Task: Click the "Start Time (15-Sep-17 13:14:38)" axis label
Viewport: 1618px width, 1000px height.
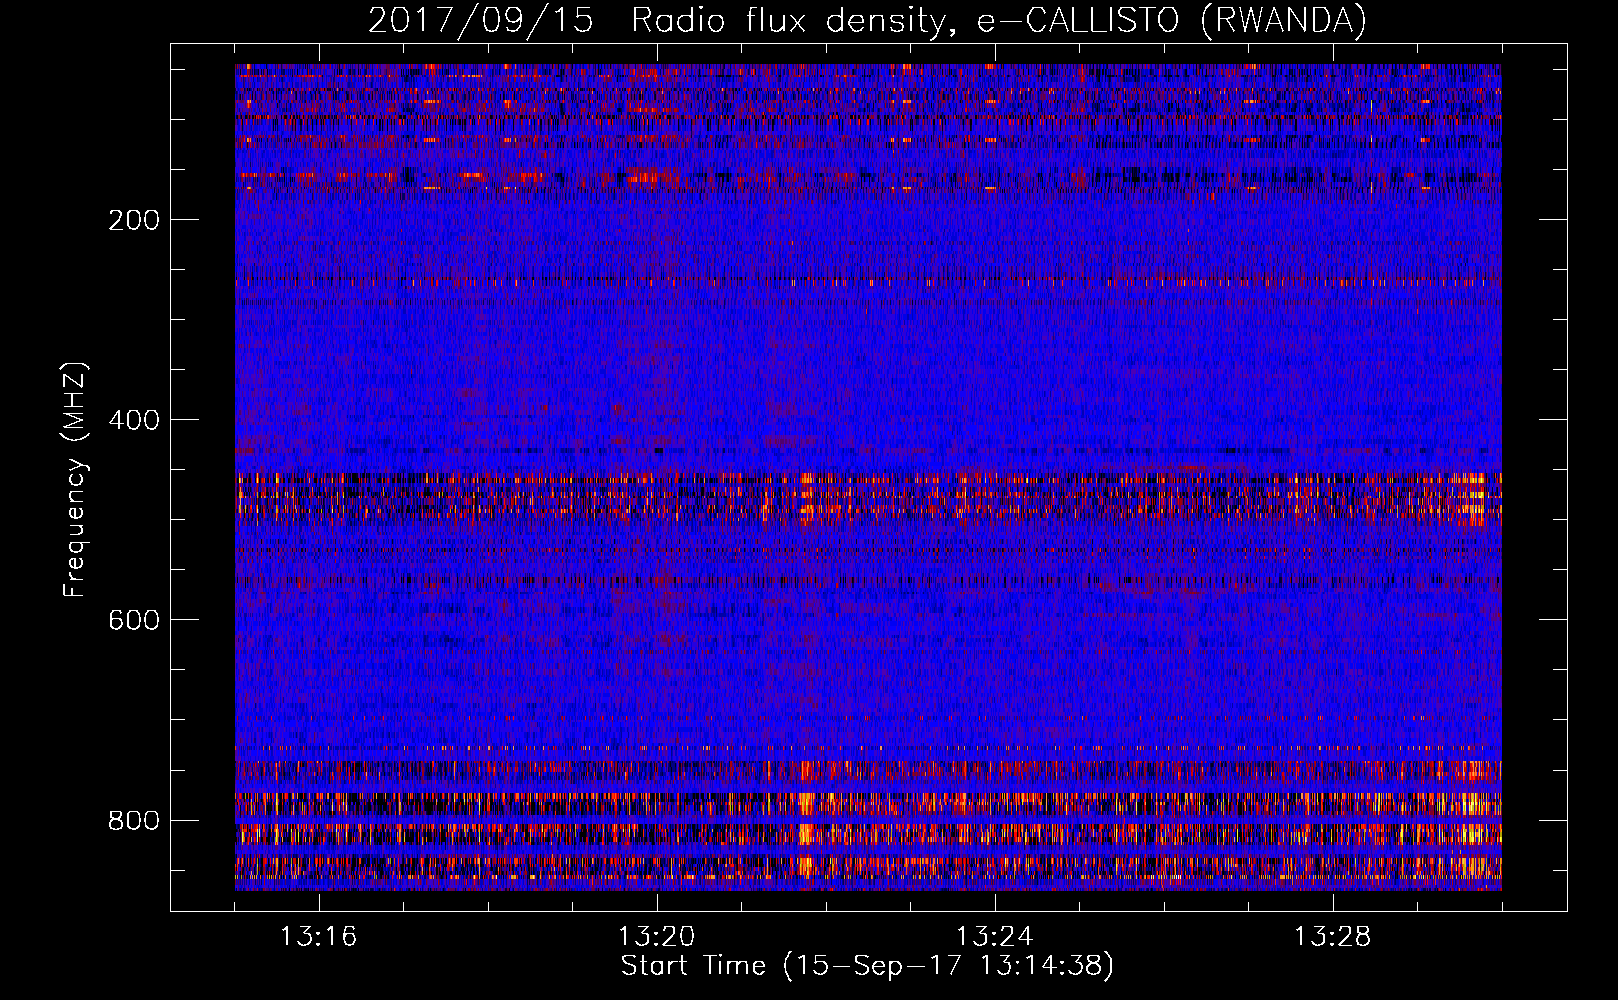Action: point(868,967)
